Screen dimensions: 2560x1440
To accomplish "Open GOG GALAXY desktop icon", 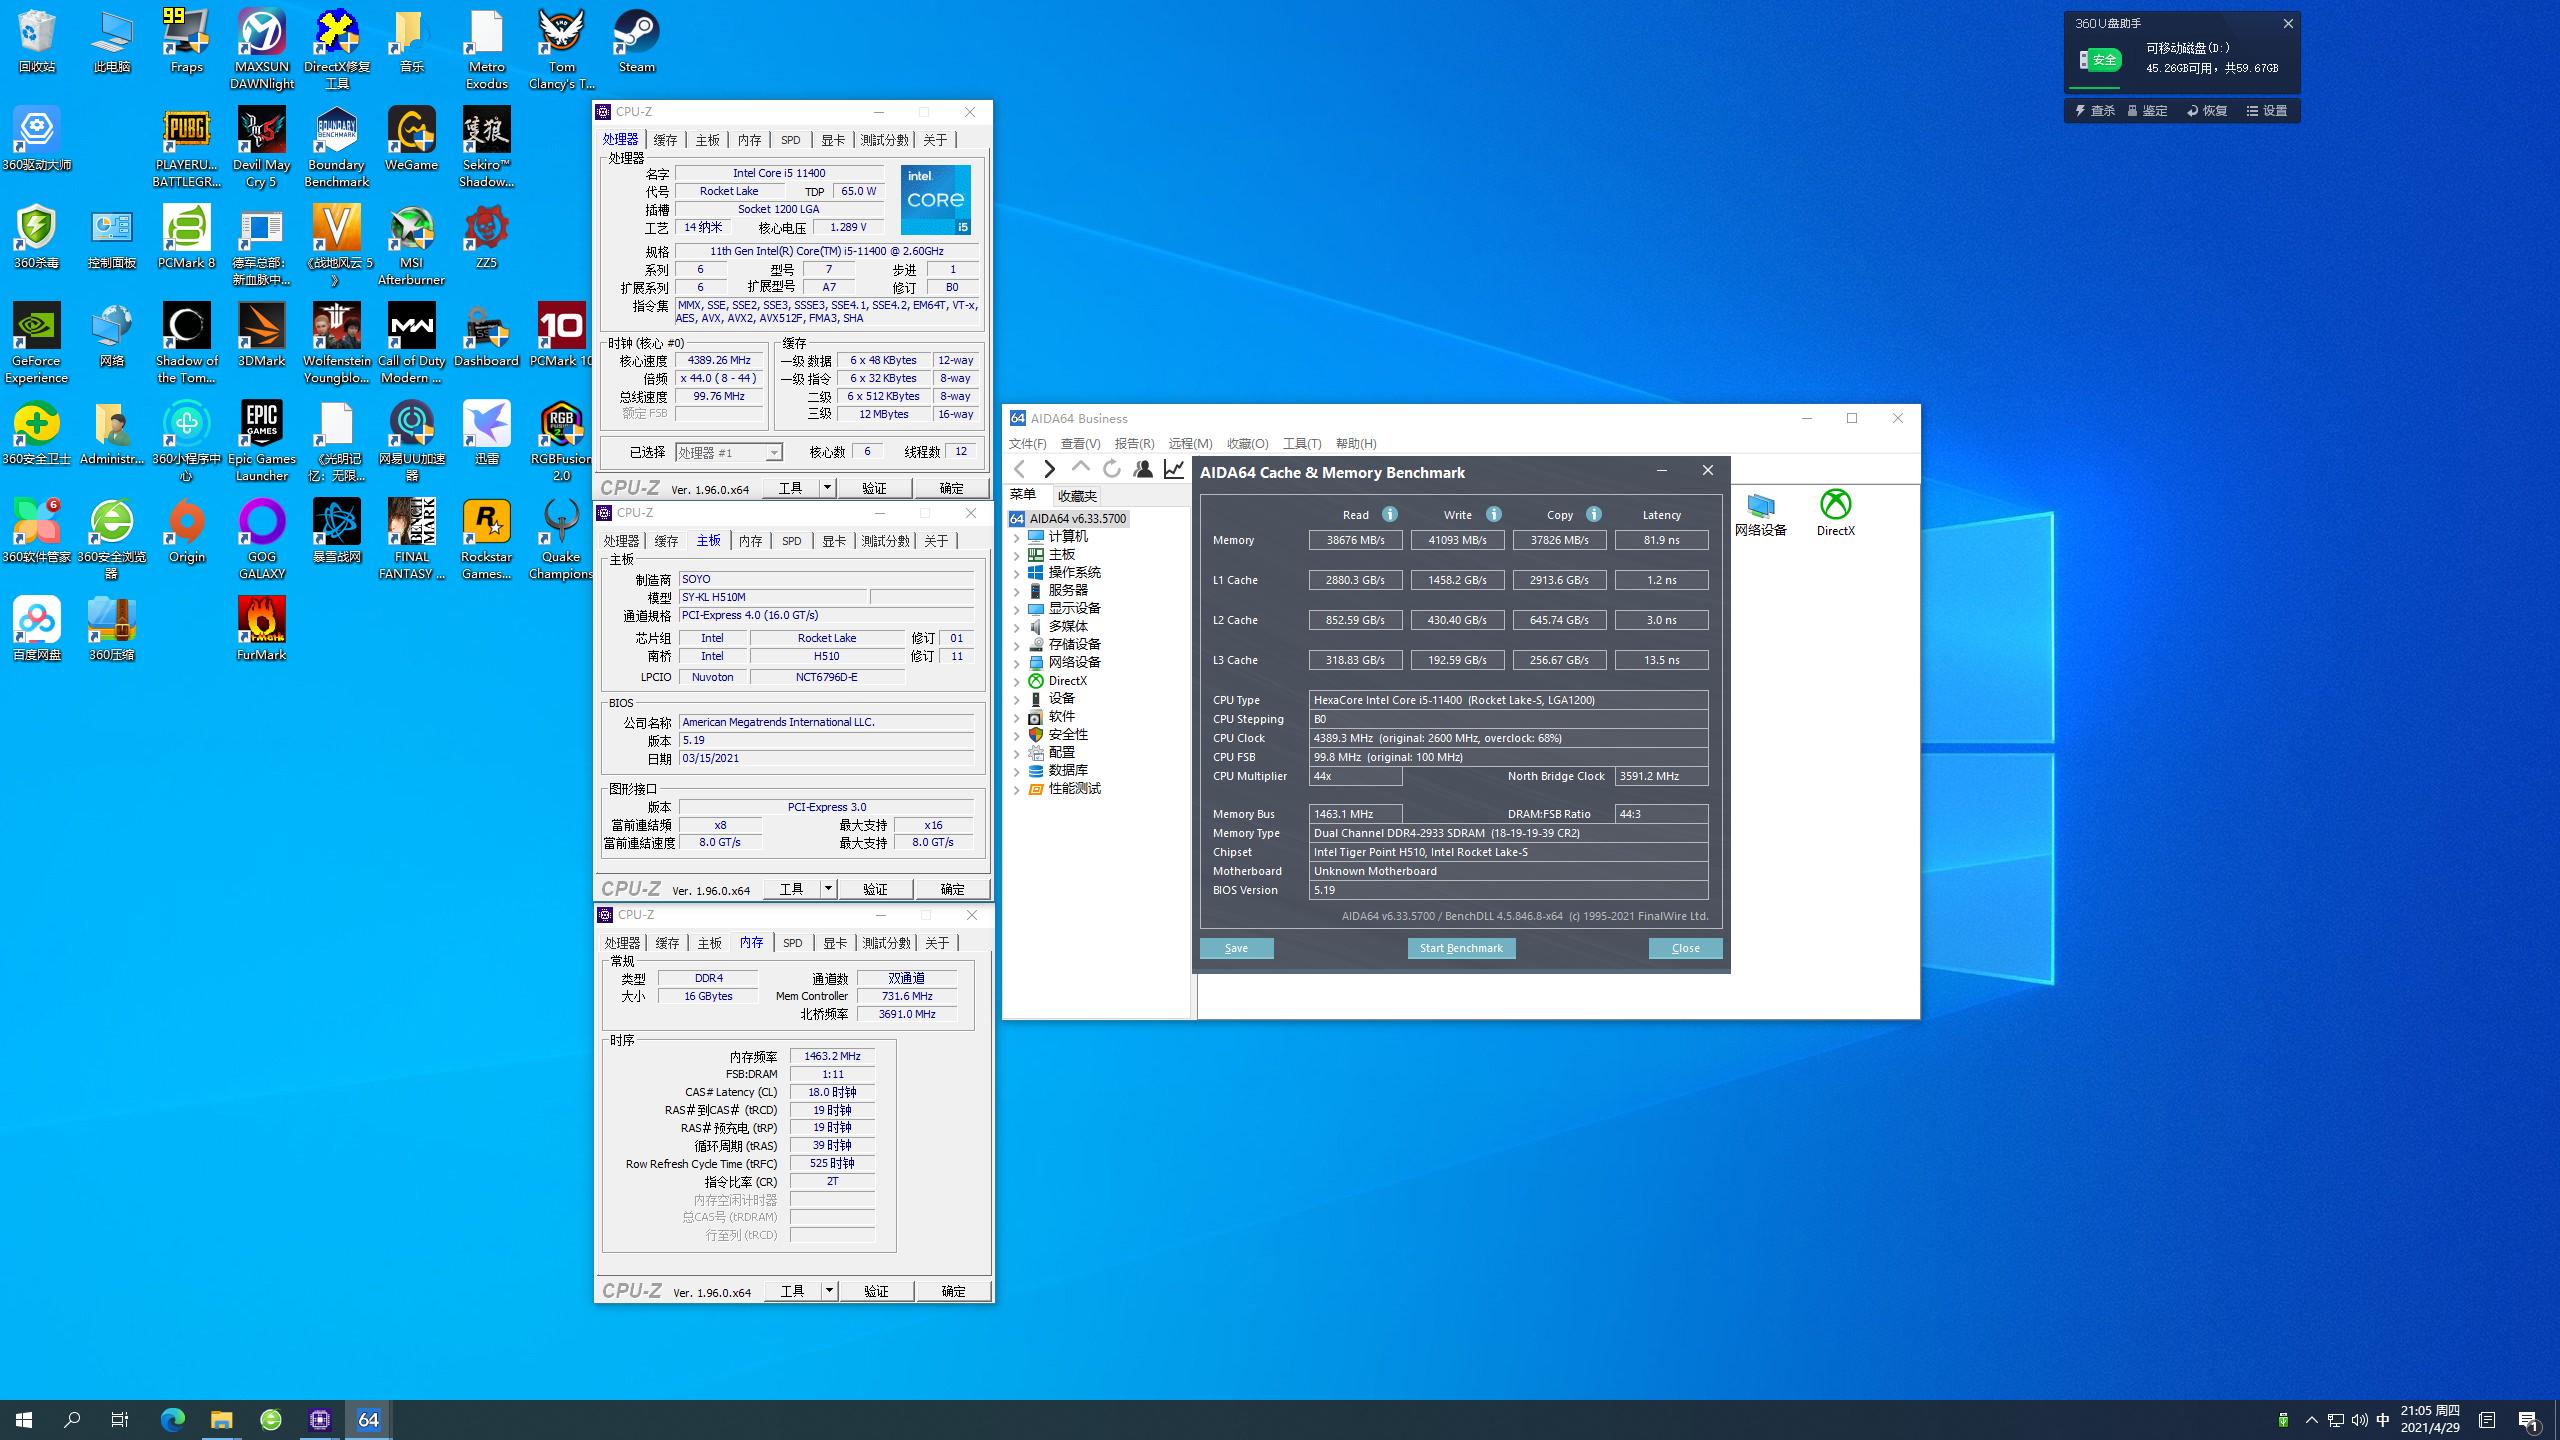I will (261, 540).
